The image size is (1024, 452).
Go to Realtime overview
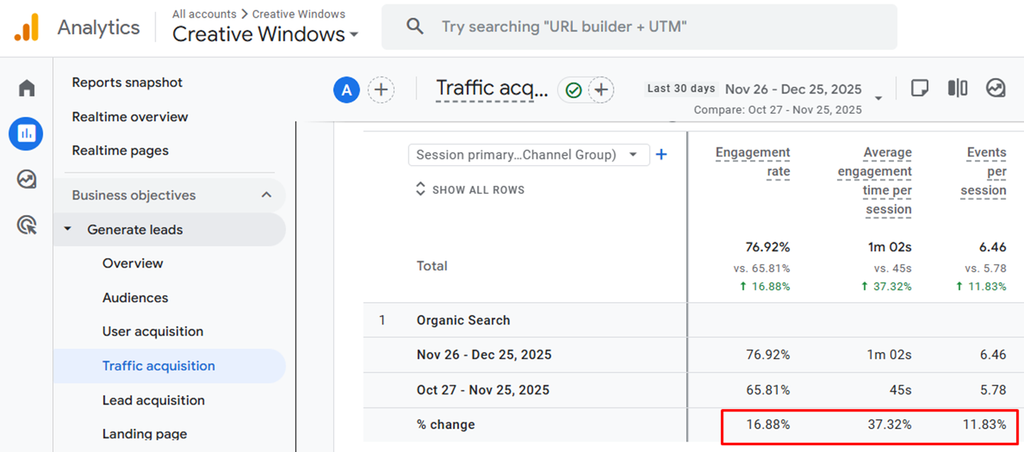tap(130, 117)
